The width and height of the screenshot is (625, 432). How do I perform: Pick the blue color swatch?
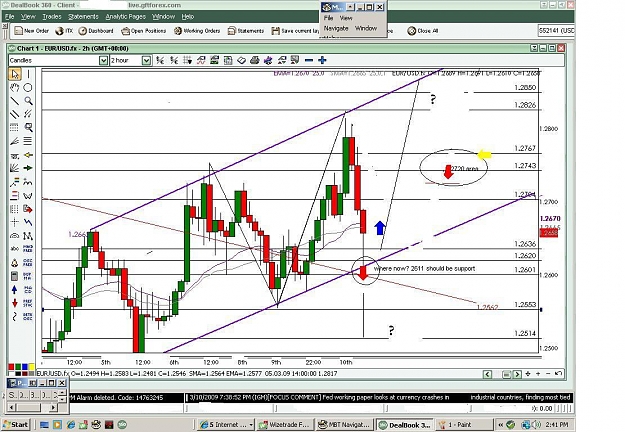[x=25, y=367]
